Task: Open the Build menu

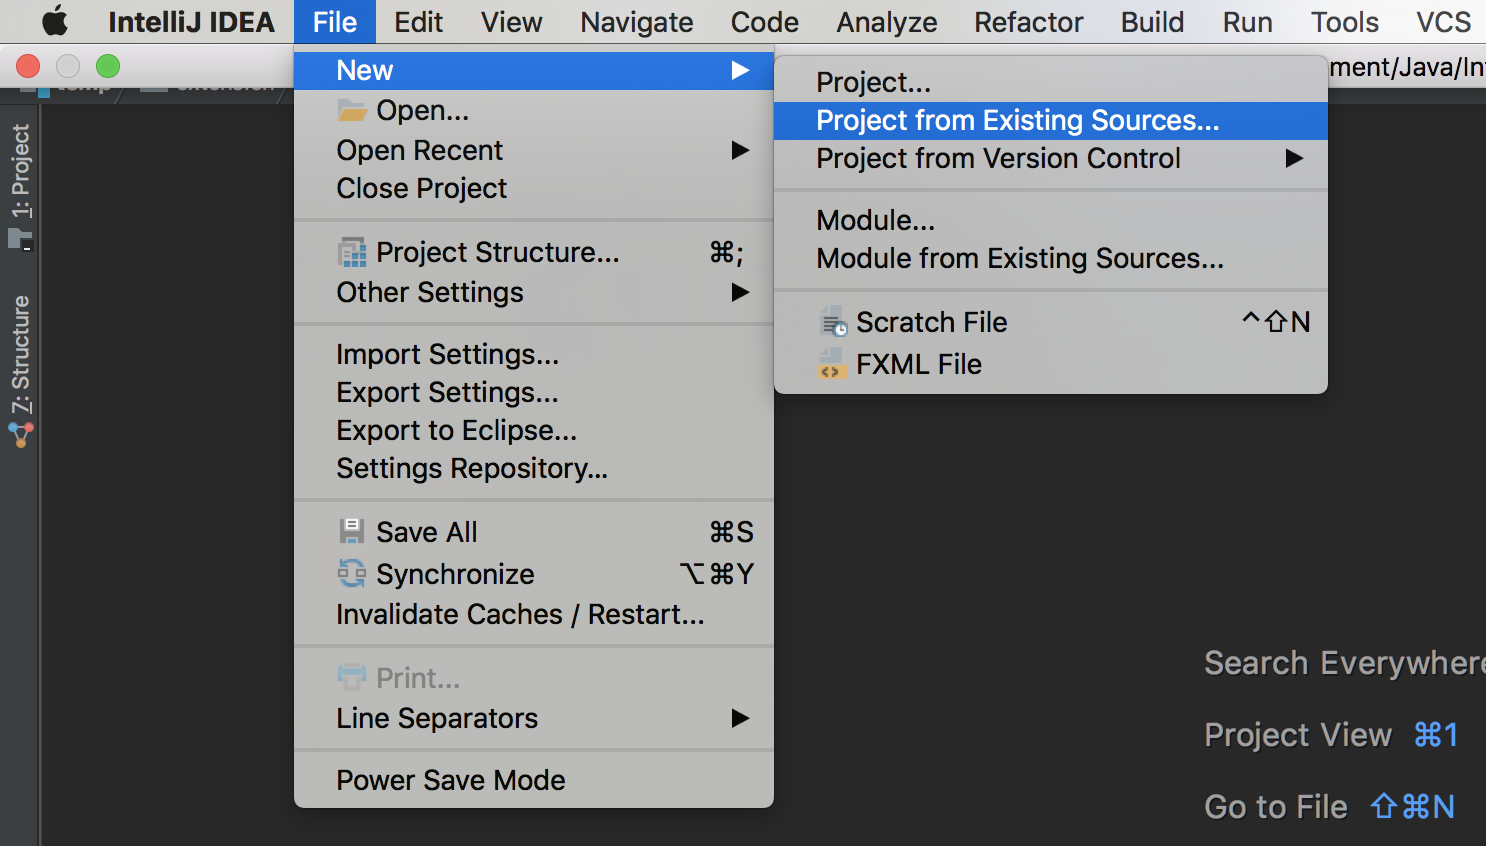Action: (x=1152, y=22)
